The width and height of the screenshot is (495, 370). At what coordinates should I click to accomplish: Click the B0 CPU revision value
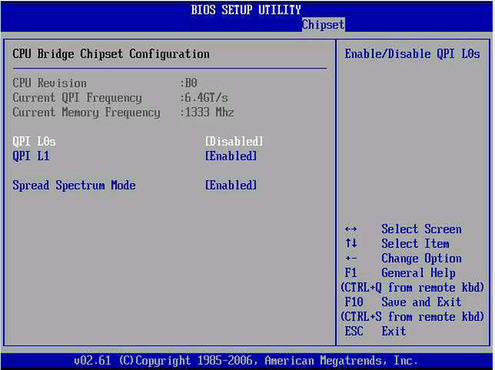(x=191, y=83)
